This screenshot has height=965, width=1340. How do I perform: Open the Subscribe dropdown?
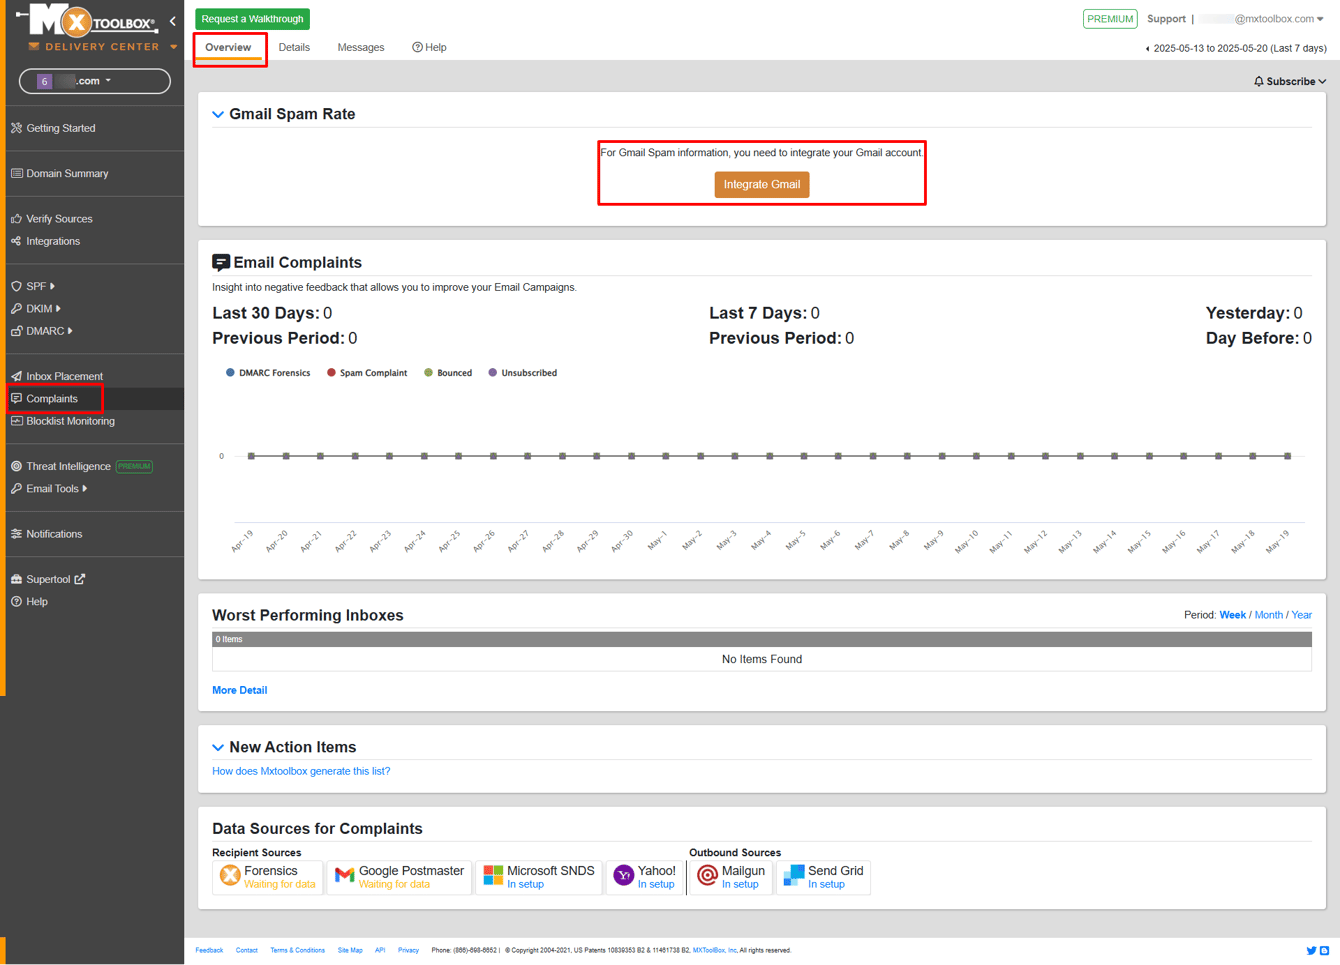[1290, 81]
